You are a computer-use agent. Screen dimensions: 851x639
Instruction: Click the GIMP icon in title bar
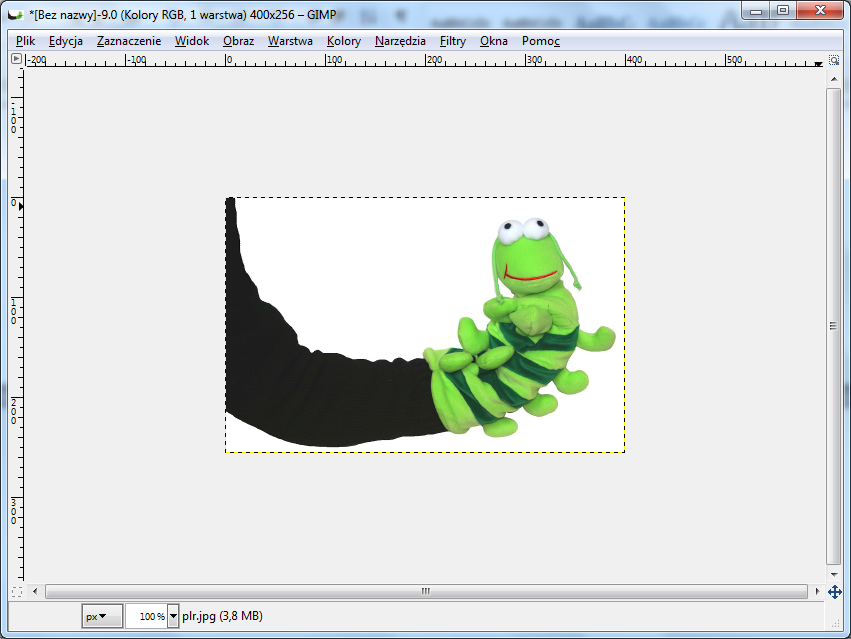point(16,15)
